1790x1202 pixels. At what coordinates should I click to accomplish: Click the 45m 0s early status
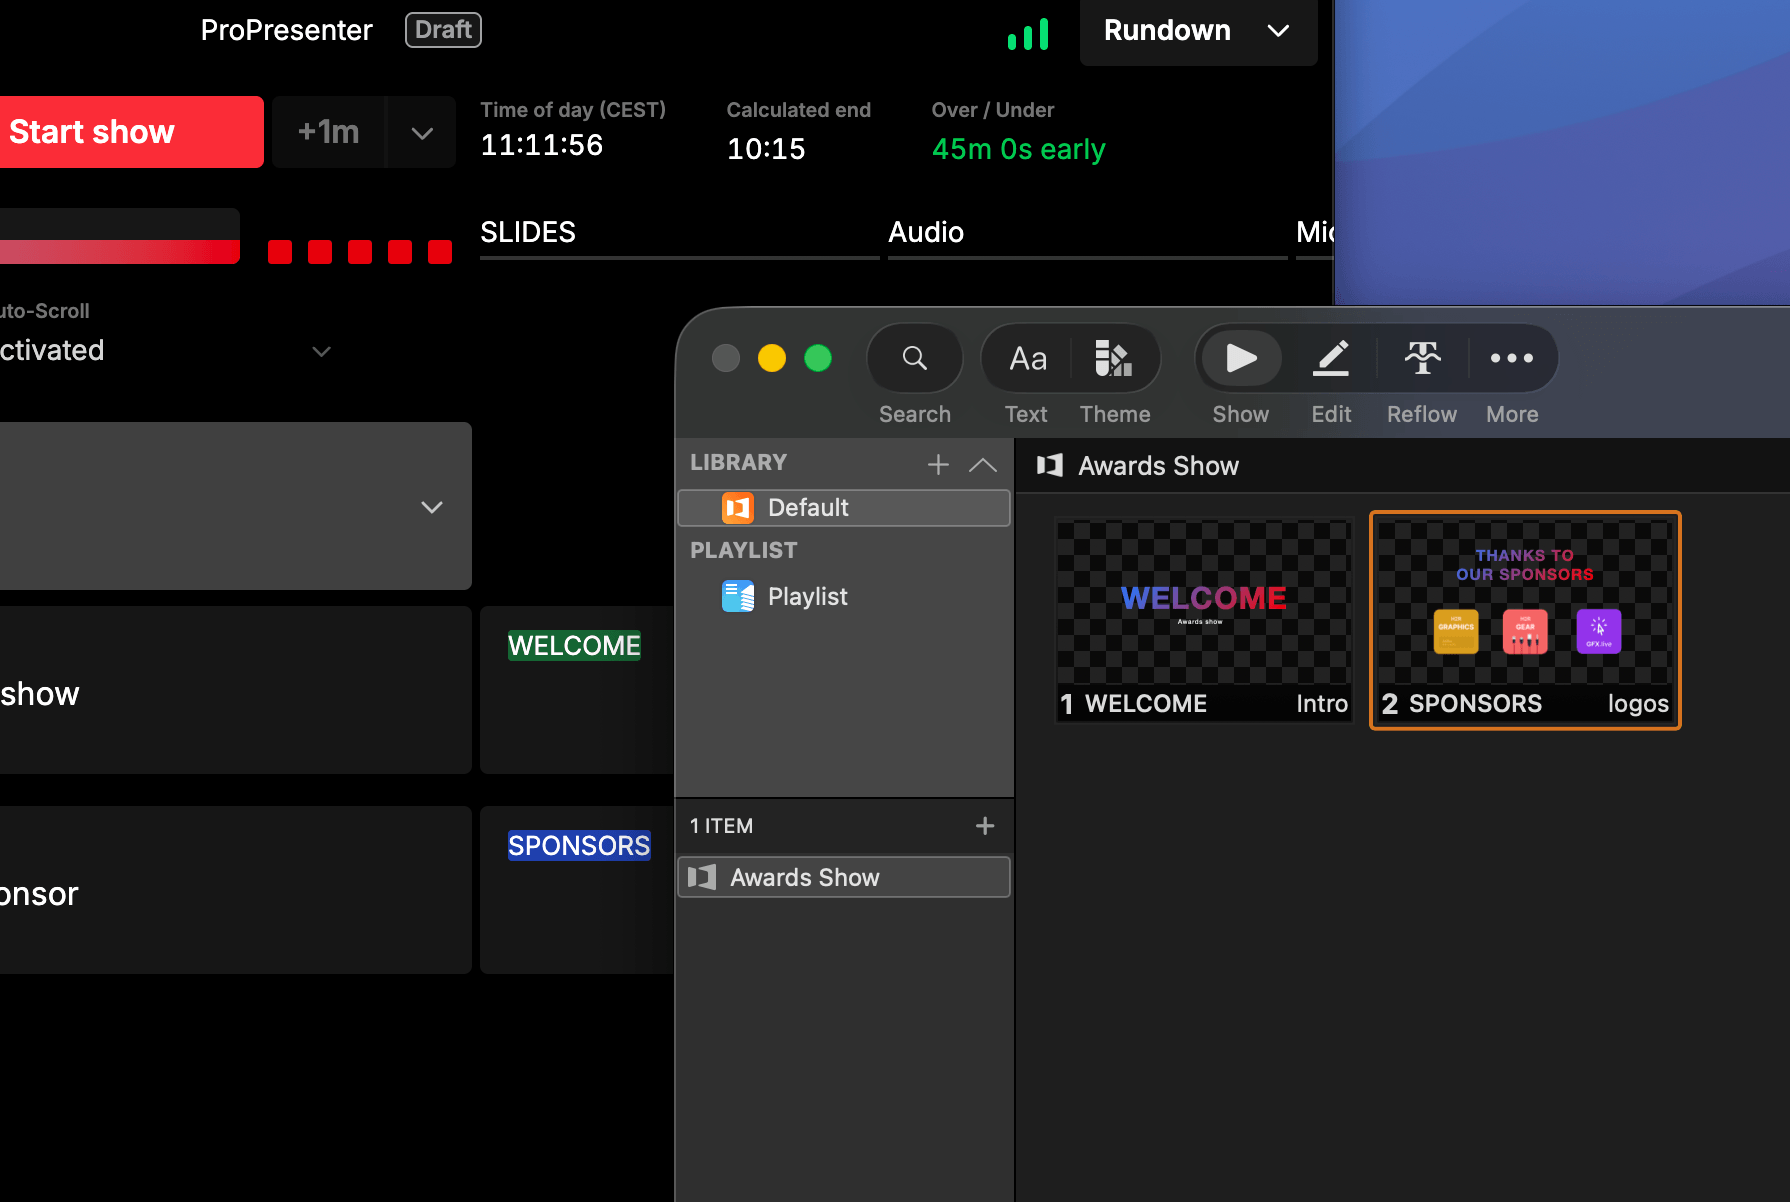(x=1018, y=149)
